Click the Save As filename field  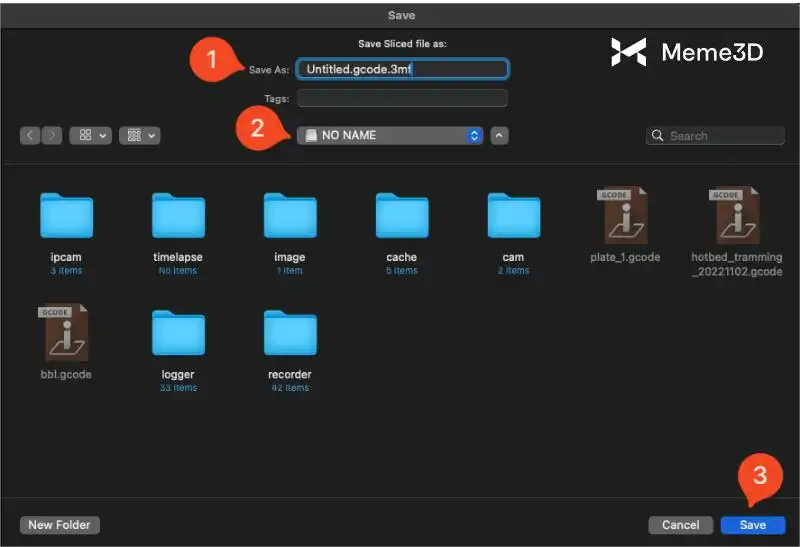pyautogui.click(x=402, y=69)
